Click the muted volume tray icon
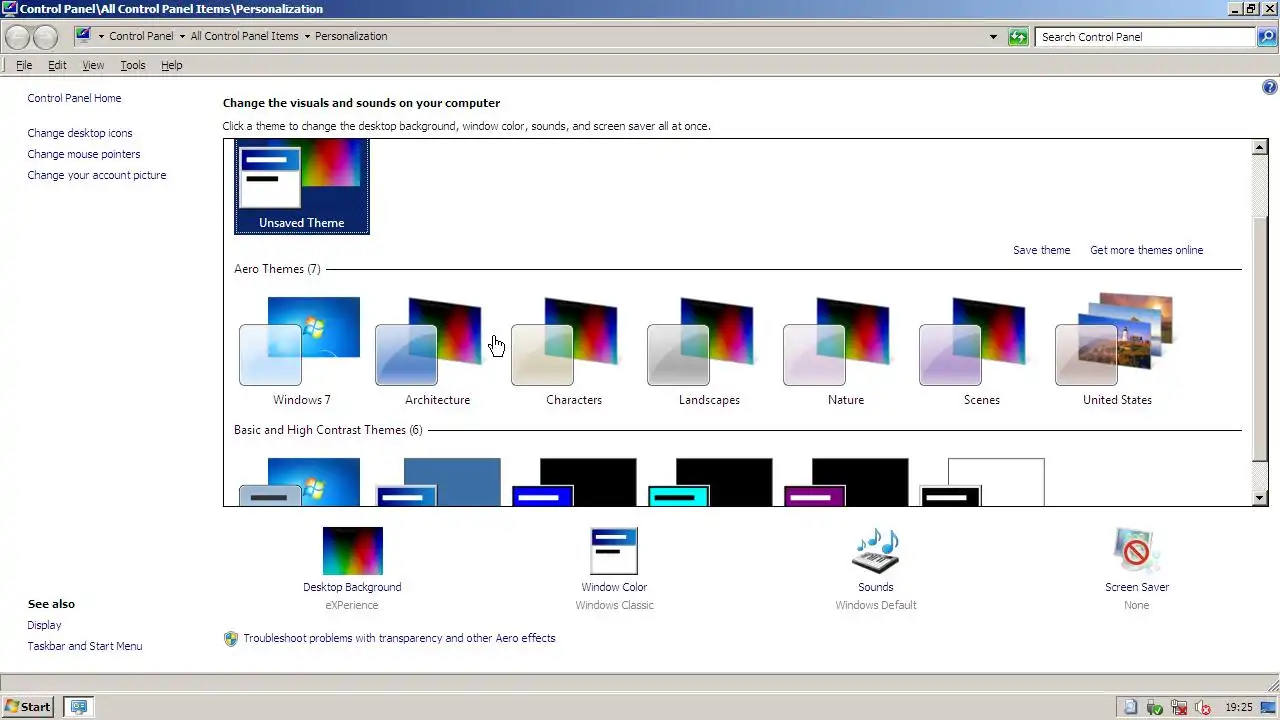 click(1203, 707)
